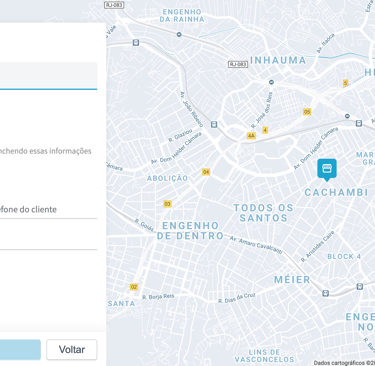This screenshot has width=375, height=366.
Task: Click the RJ-083 road shield near Inhaúma
Action: pos(238,64)
